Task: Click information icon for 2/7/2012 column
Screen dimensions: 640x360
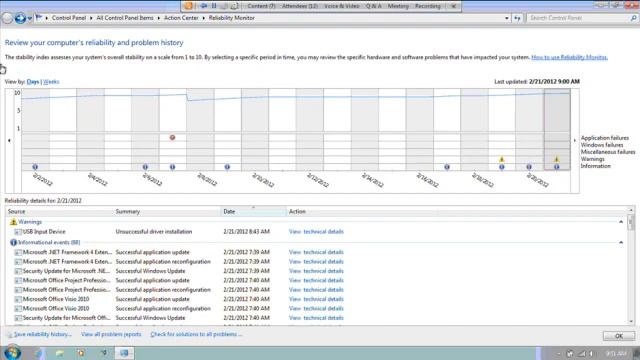Action: pos(172,167)
